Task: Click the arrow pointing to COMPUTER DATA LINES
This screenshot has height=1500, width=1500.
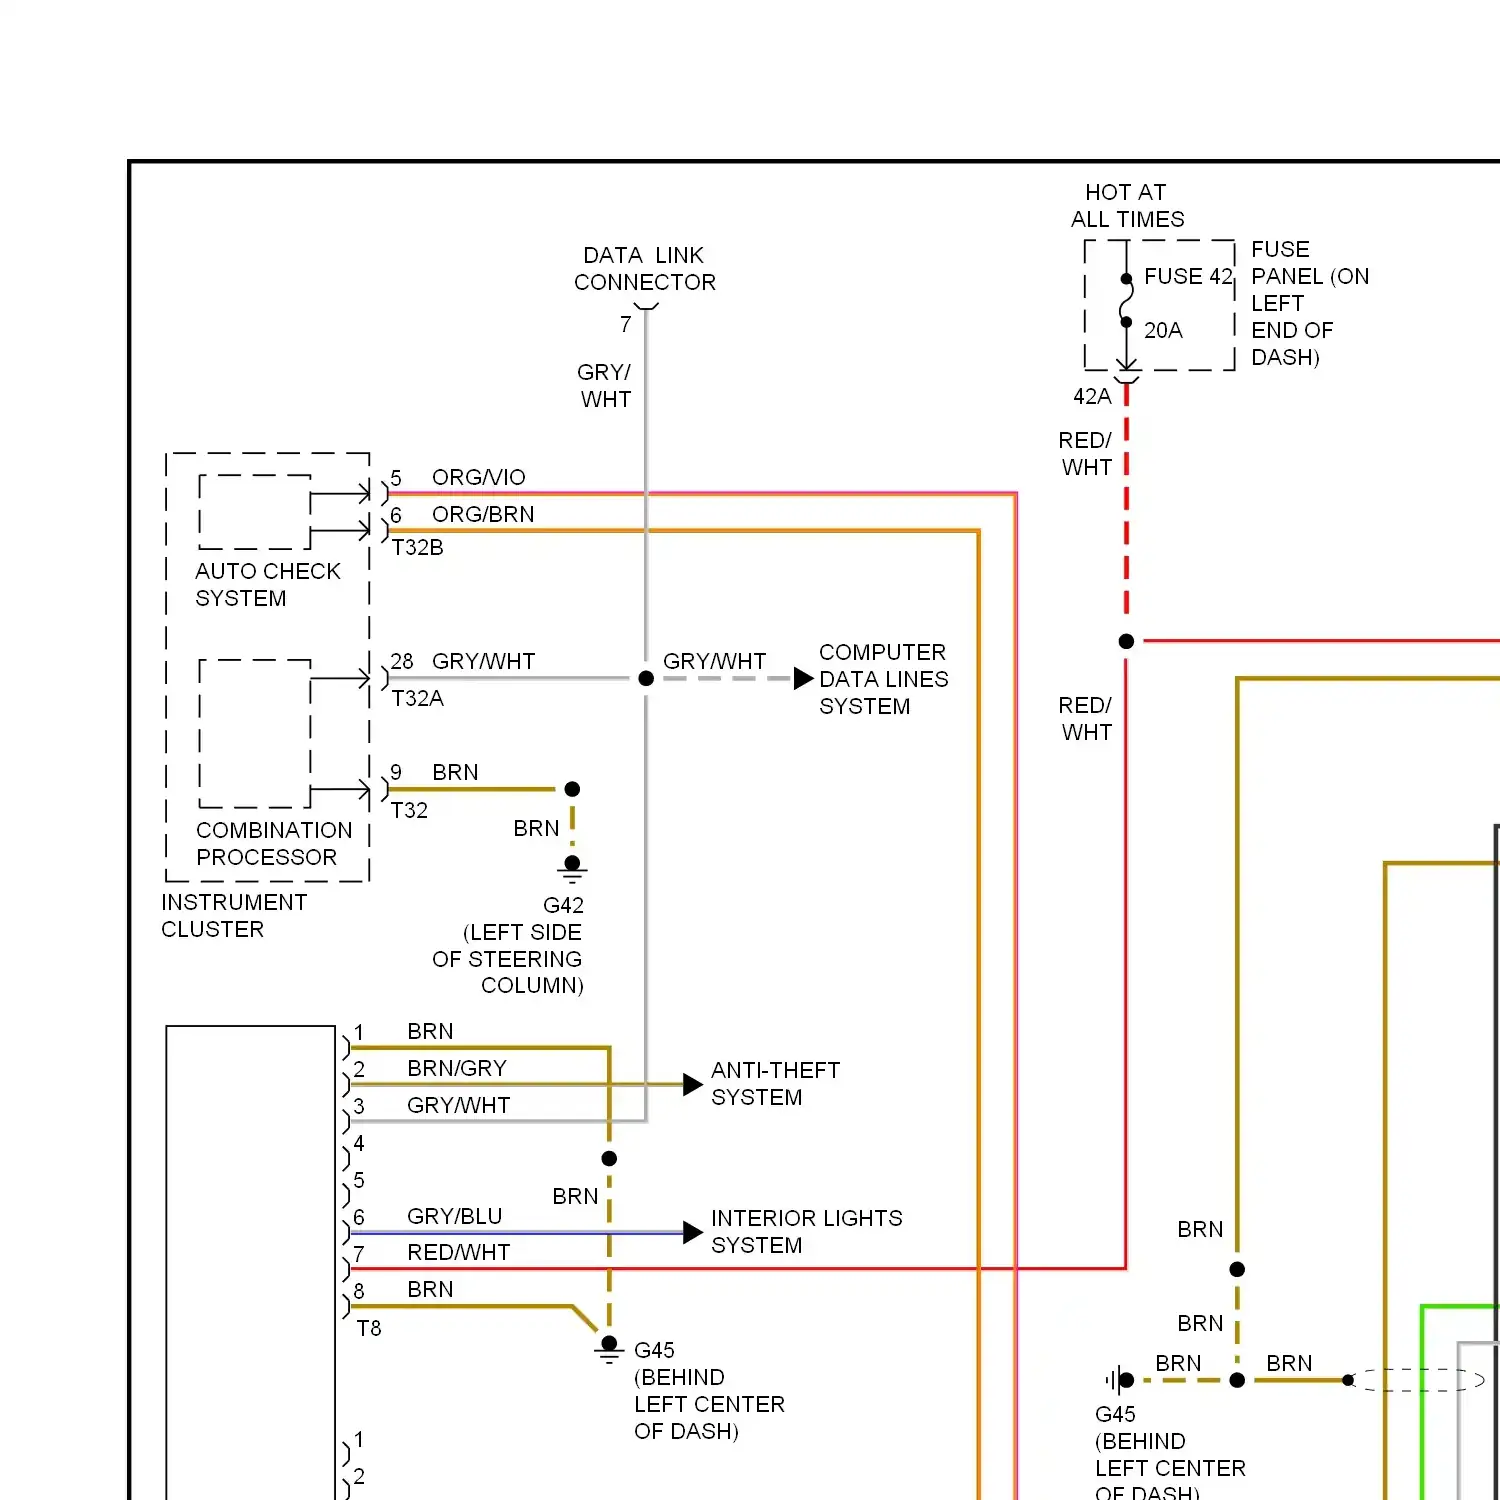Action: click(804, 679)
